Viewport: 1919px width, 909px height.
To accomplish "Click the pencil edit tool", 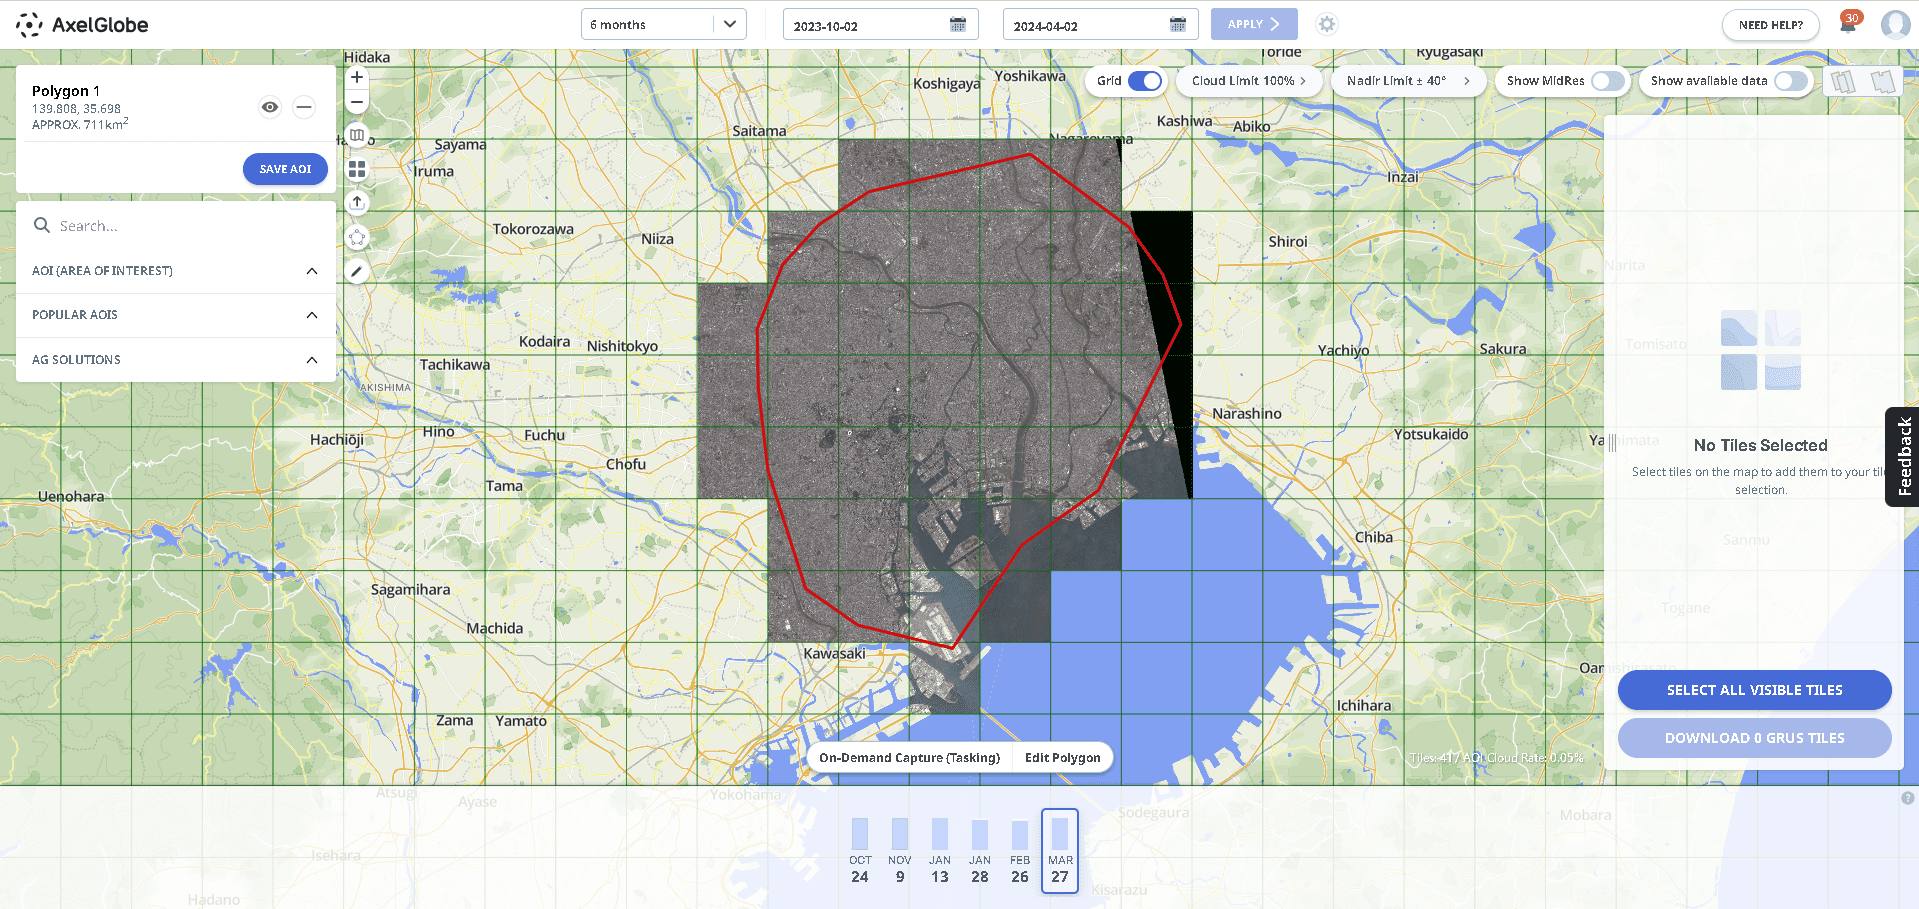I will (357, 271).
